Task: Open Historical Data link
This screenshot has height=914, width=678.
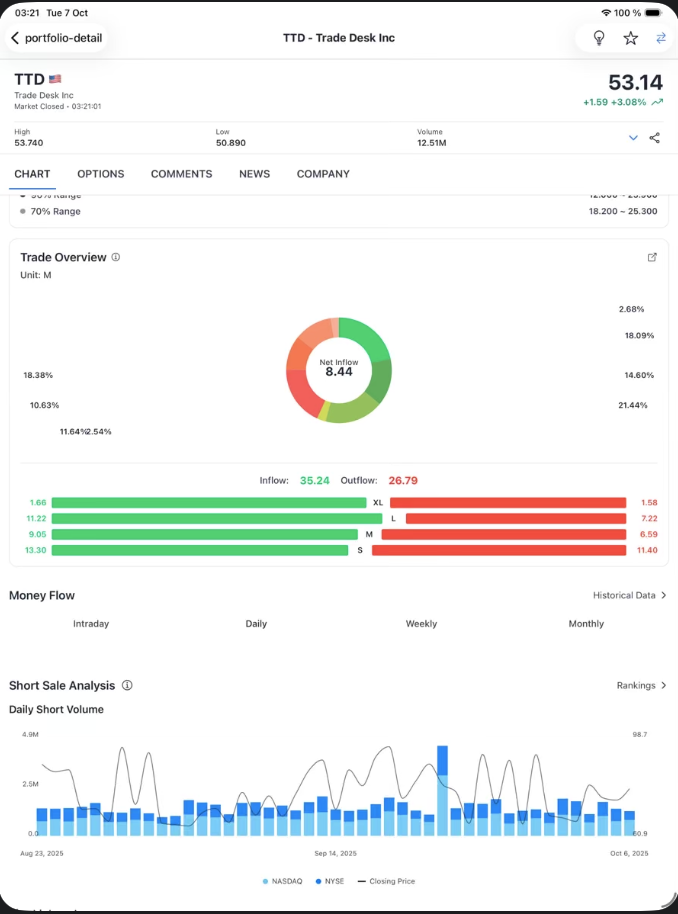Action: (x=630, y=595)
